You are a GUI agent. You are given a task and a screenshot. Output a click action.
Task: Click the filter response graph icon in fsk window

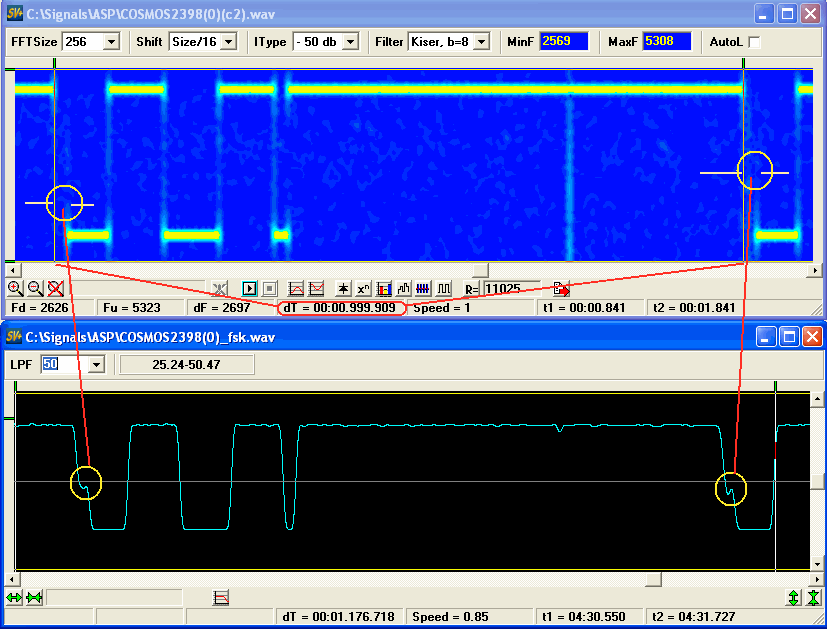(x=221, y=598)
